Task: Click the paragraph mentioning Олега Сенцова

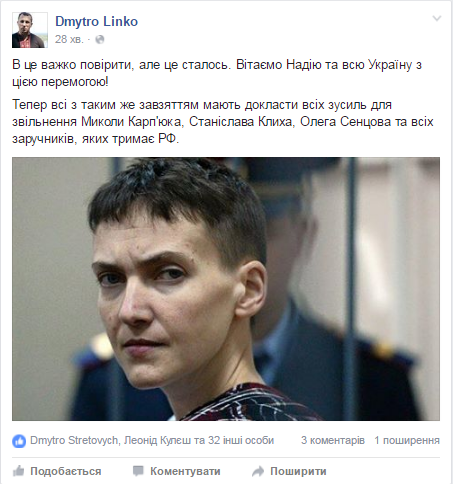Action: (x=223, y=121)
